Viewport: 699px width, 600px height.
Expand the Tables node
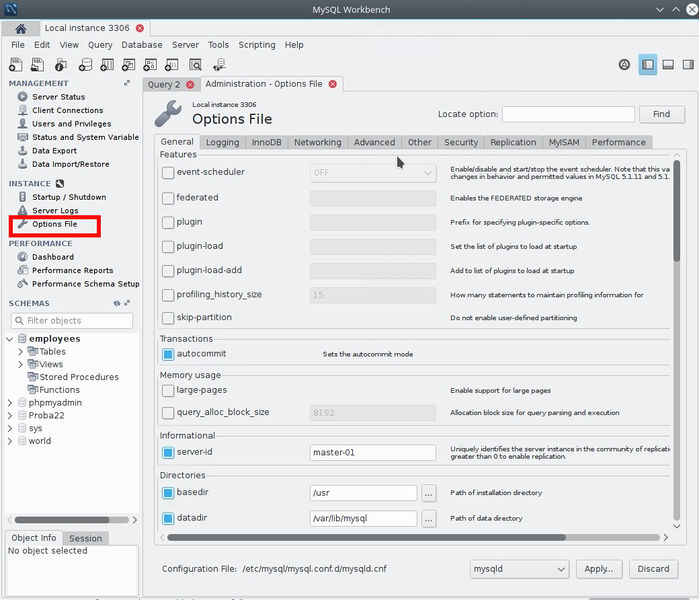click(20, 352)
